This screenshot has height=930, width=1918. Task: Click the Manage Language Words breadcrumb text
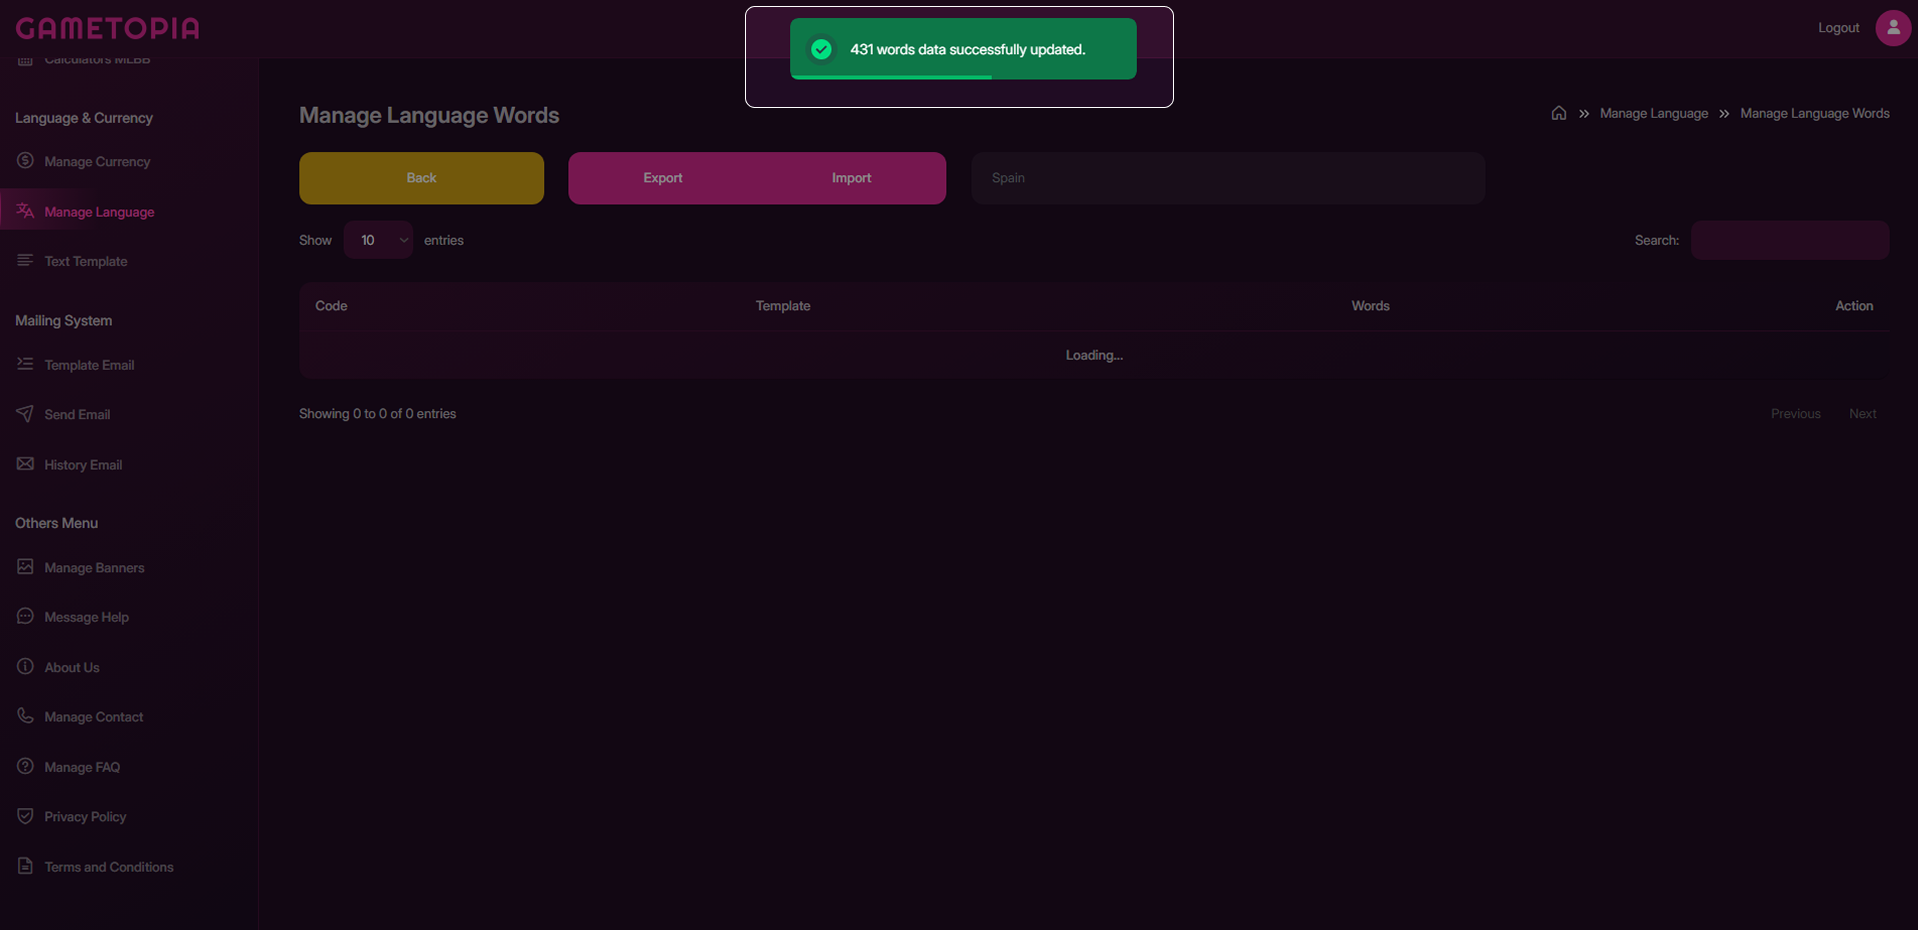click(1814, 113)
